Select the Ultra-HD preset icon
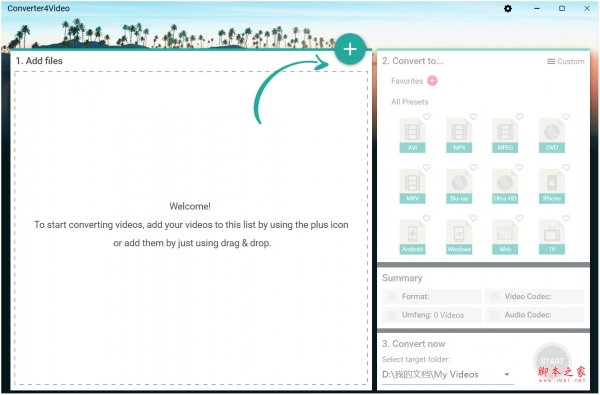 [505, 186]
